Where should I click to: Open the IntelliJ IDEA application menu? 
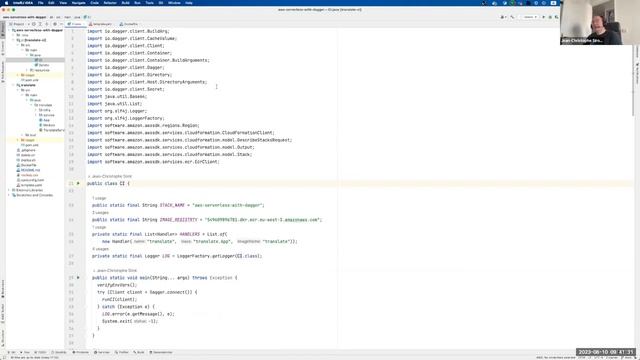click(x=23, y=3)
